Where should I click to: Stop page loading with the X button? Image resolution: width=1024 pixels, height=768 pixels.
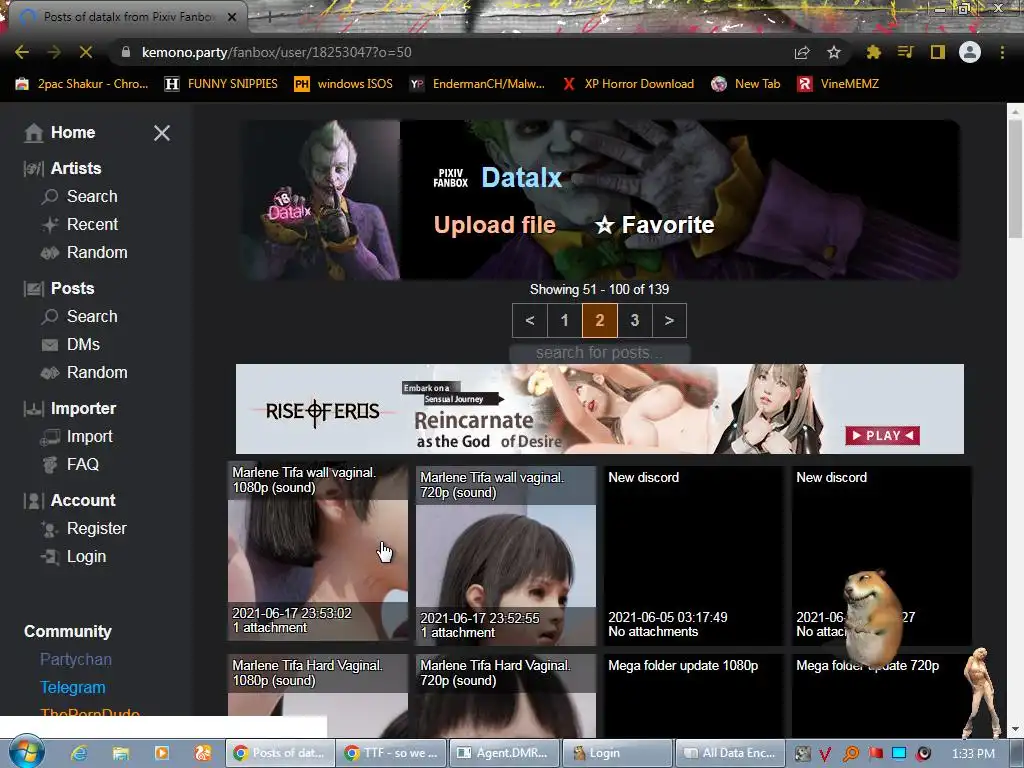(86, 52)
